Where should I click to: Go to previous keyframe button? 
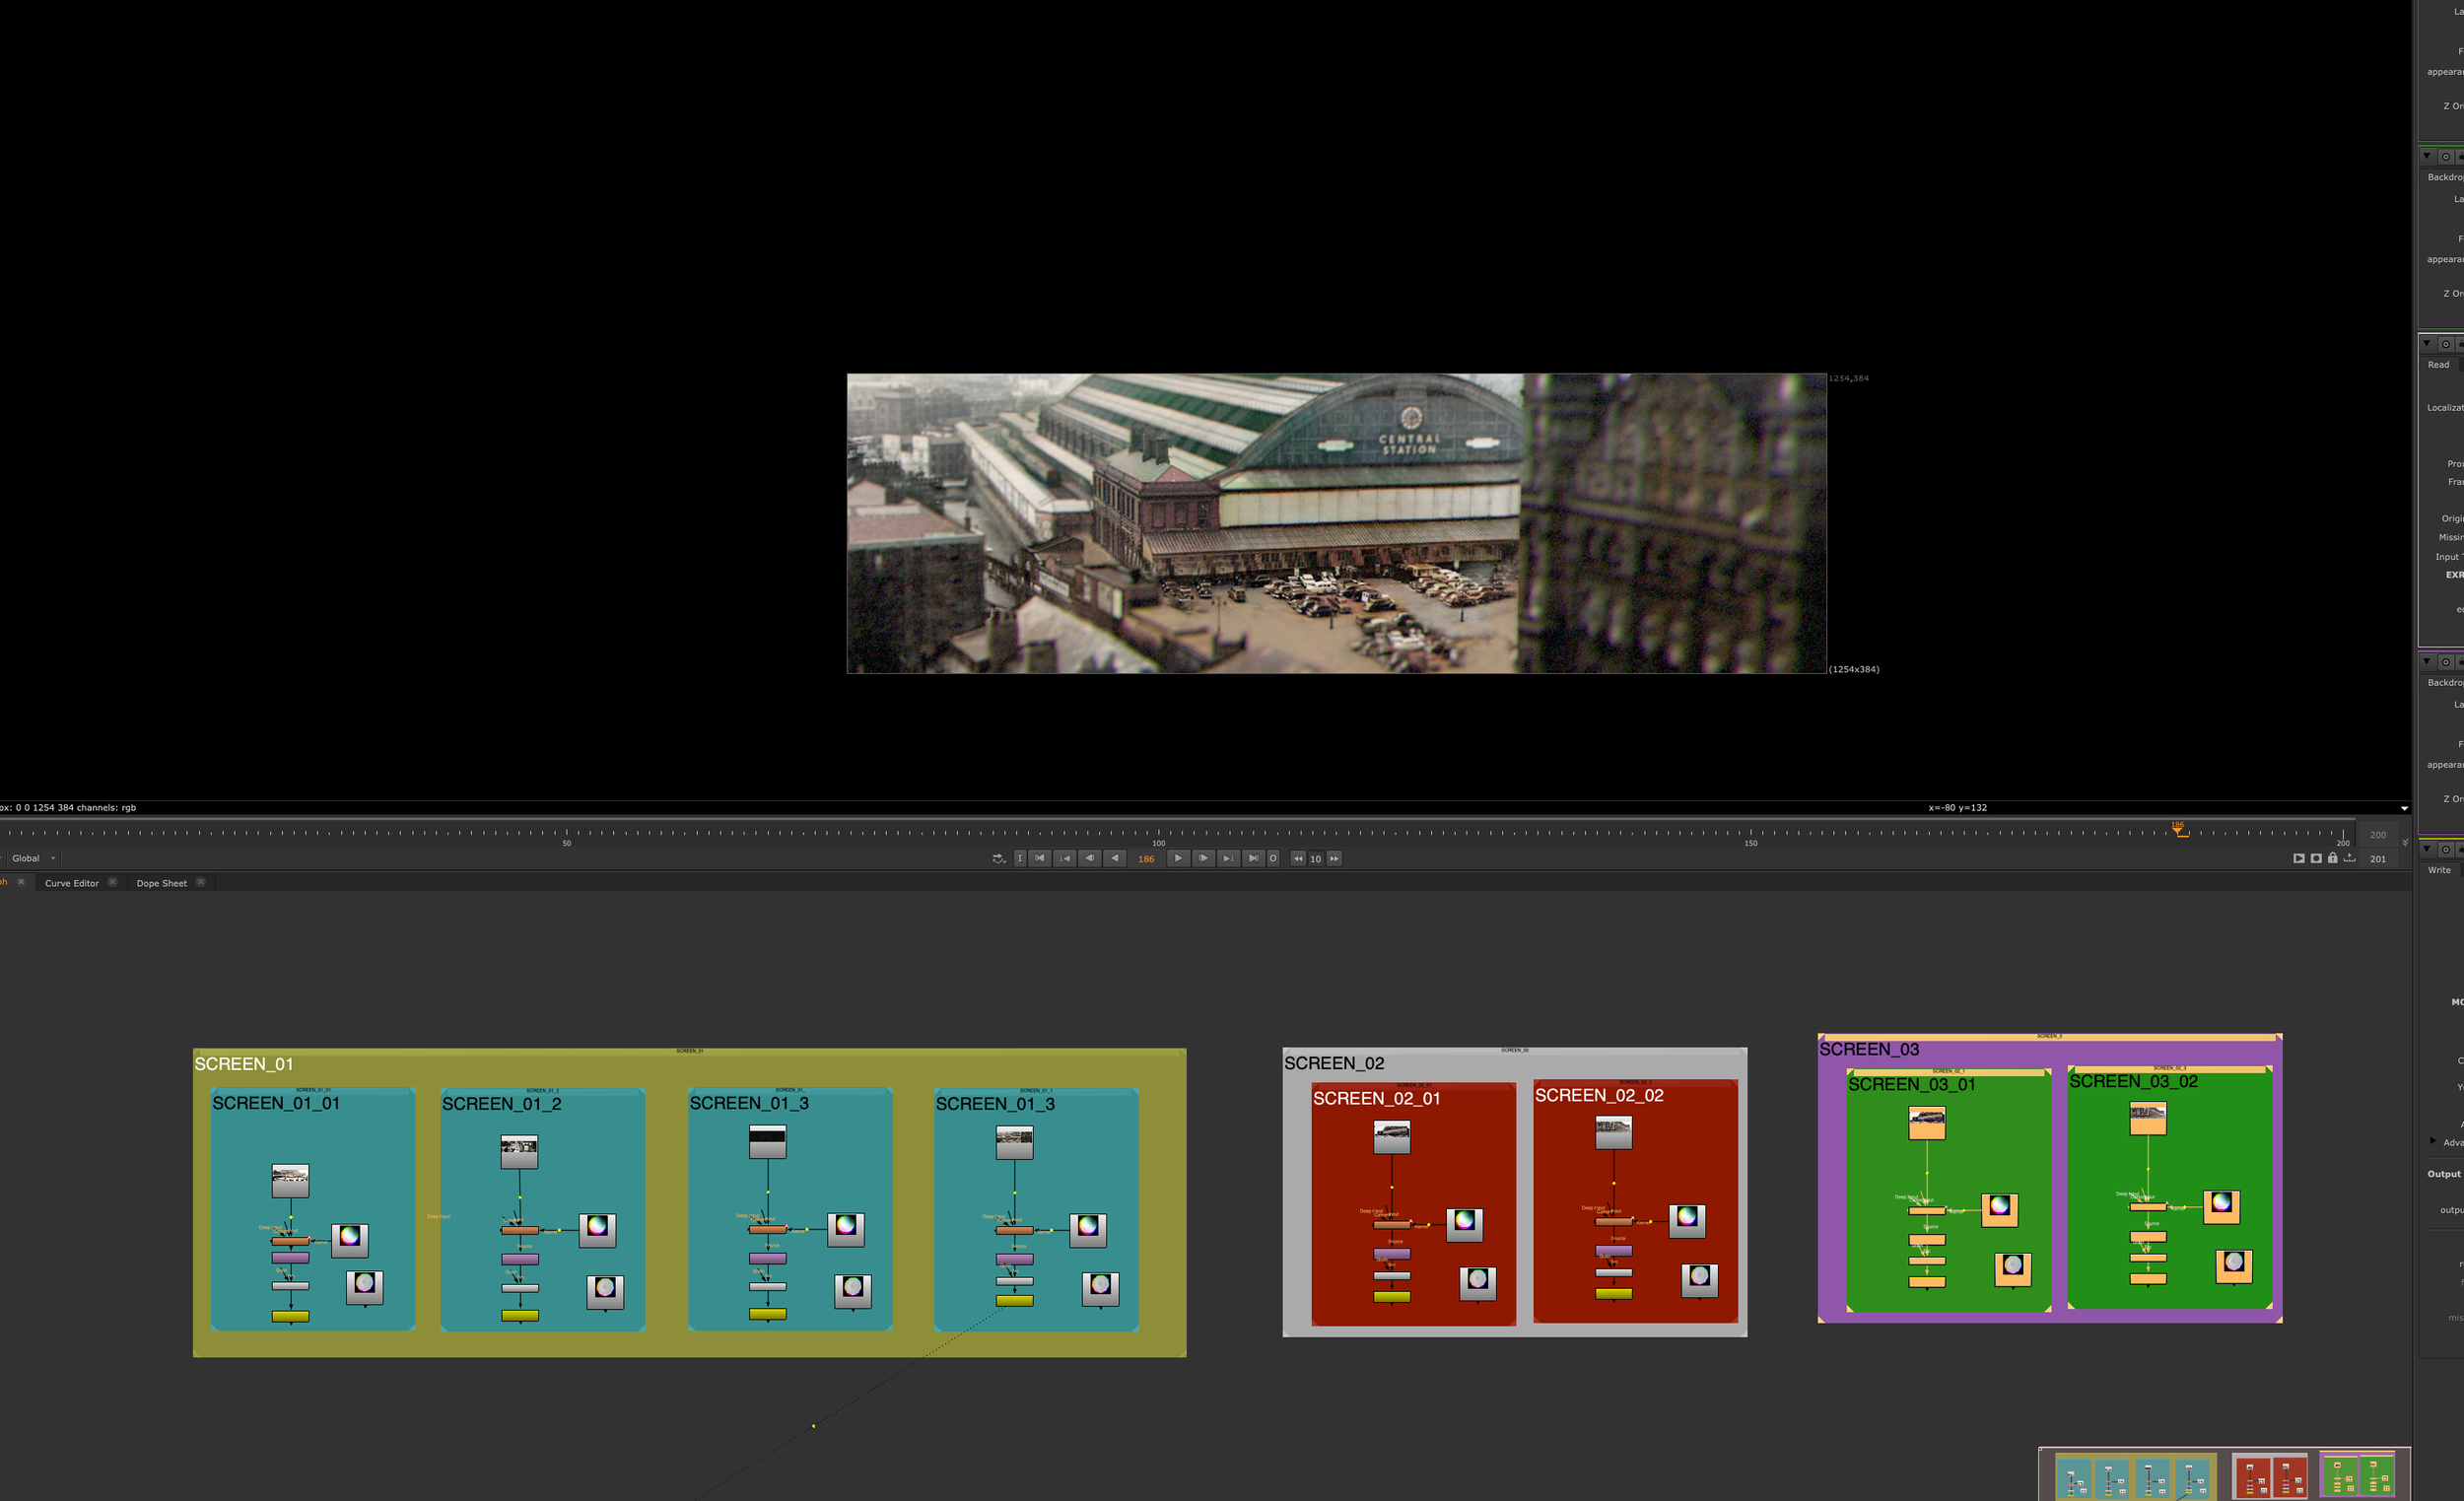pos(1065,858)
